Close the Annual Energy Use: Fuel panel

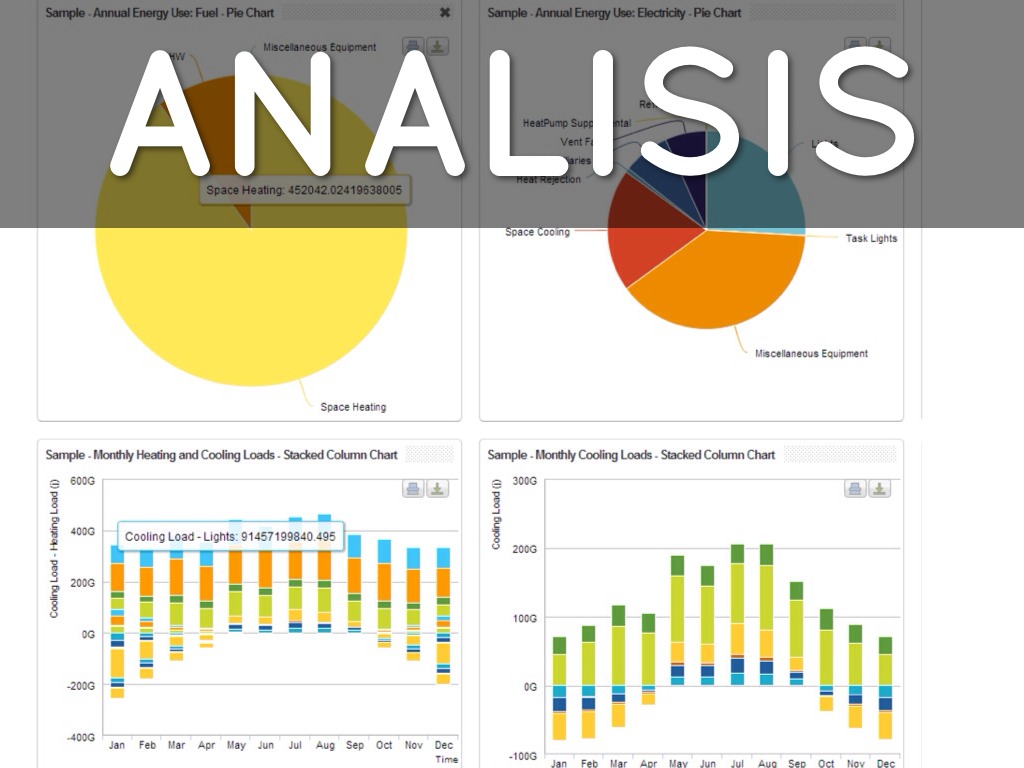click(x=445, y=13)
